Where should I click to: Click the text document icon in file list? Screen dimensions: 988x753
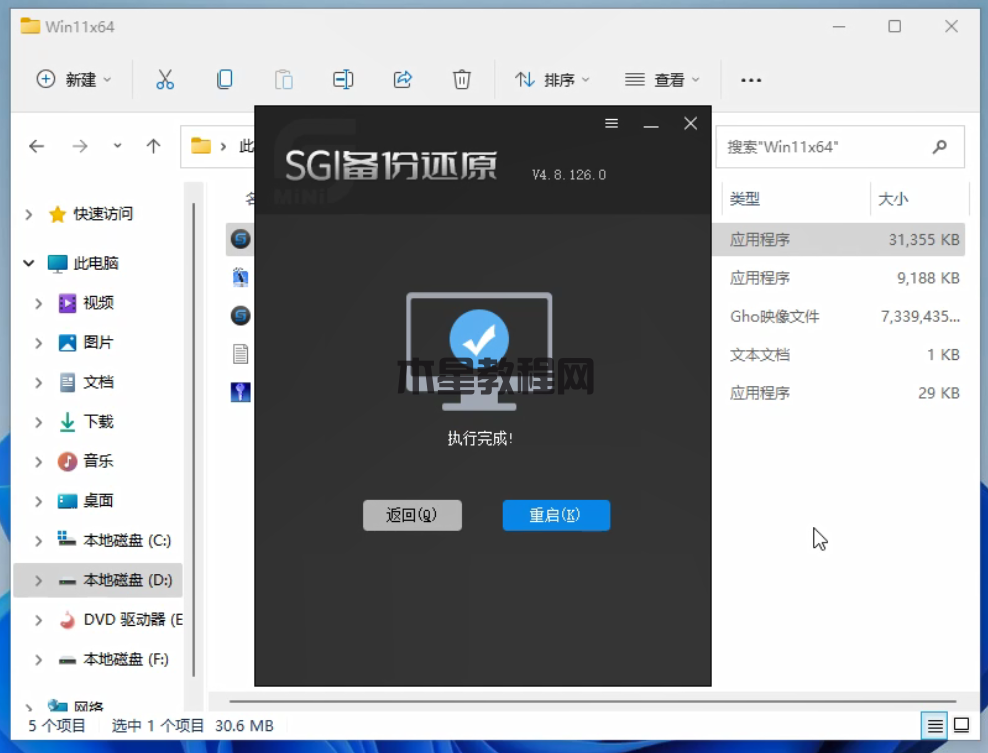241,354
